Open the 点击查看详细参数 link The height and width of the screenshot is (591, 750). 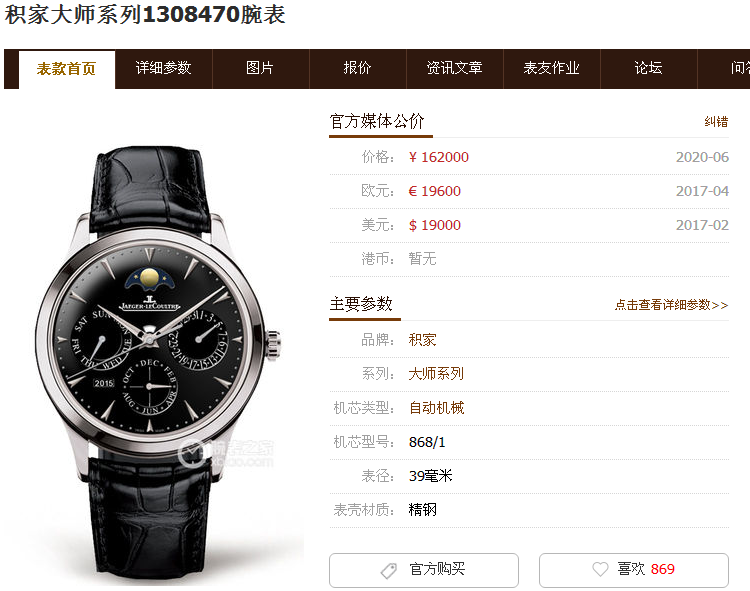[671, 305]
